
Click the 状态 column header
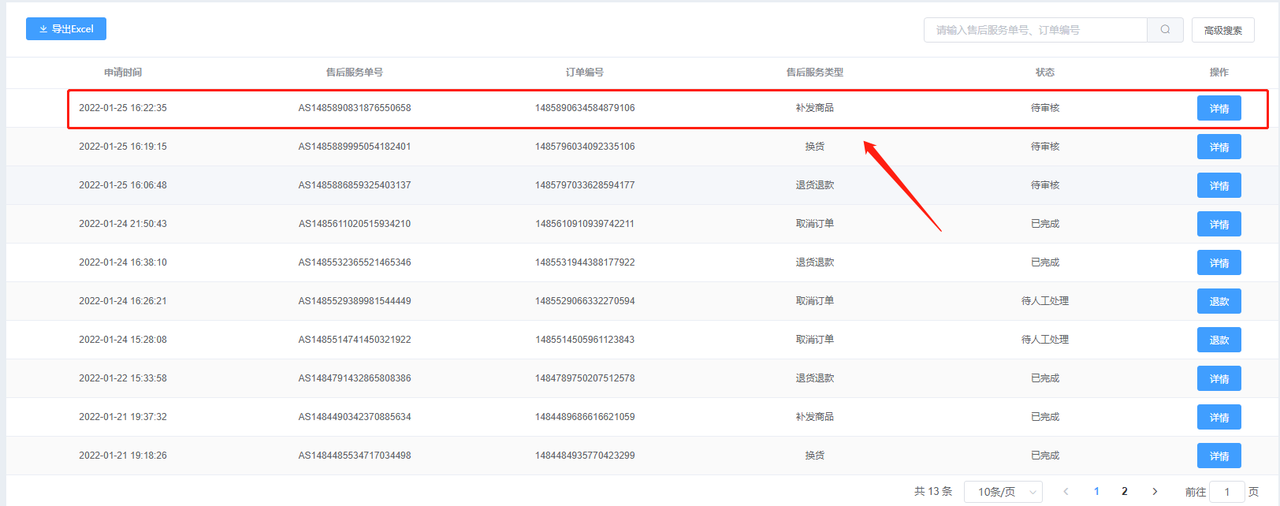click(1045, 72)
